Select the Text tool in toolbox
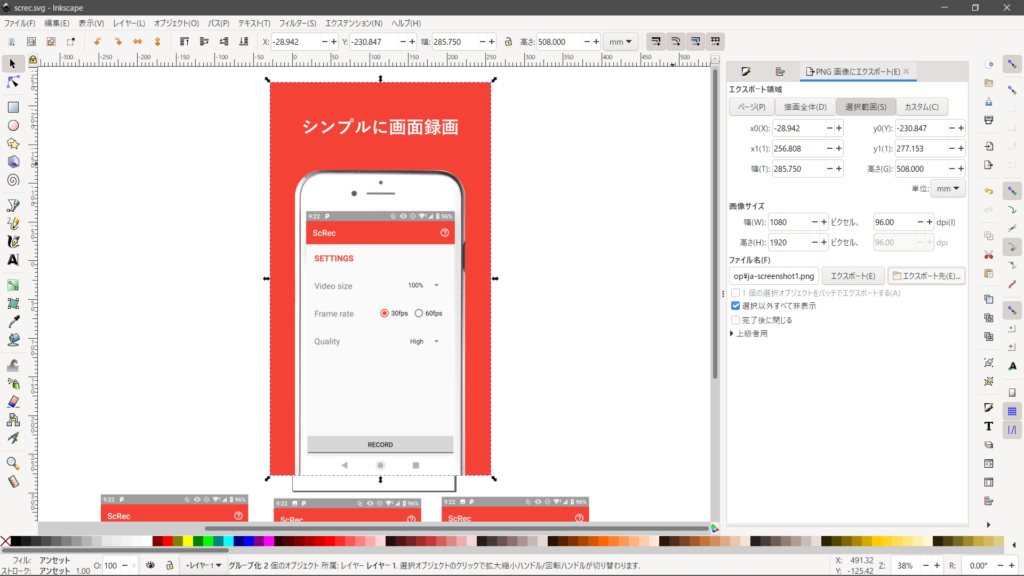The height and width of the screenshot is (576, 1024). pyautogui.click(x=13, y=260)
